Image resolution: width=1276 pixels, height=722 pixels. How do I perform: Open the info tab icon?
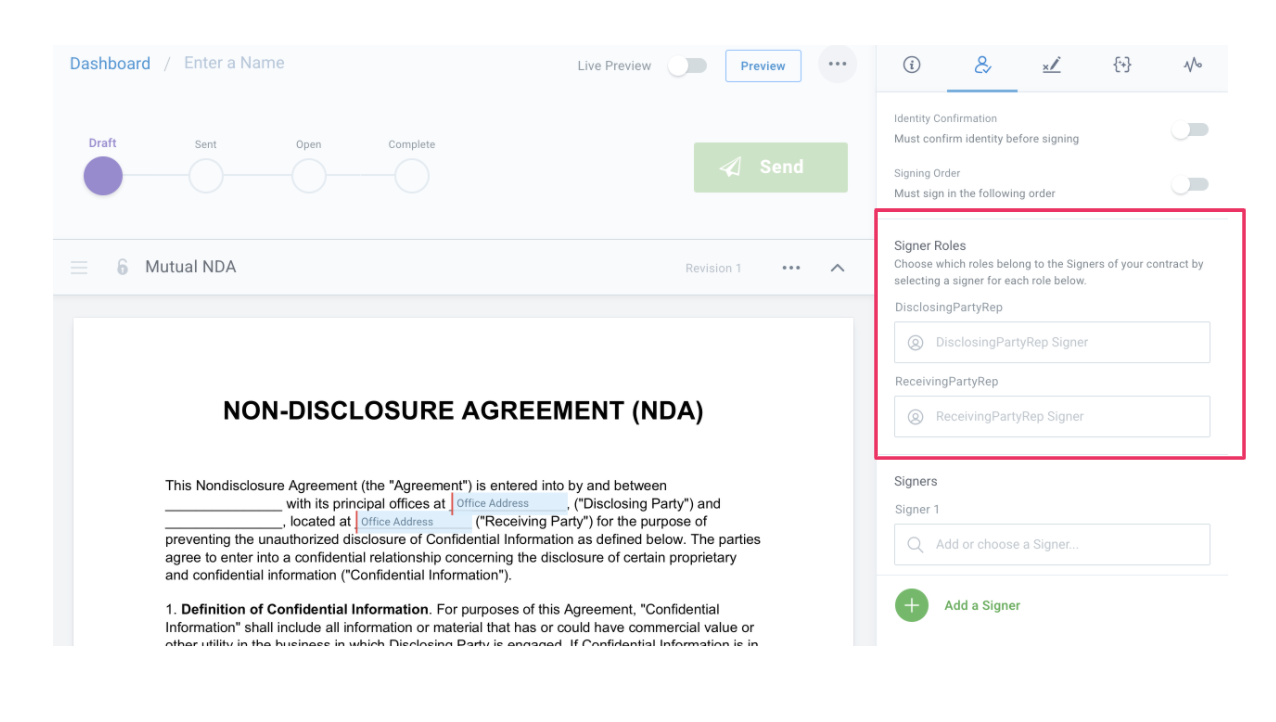911,65
